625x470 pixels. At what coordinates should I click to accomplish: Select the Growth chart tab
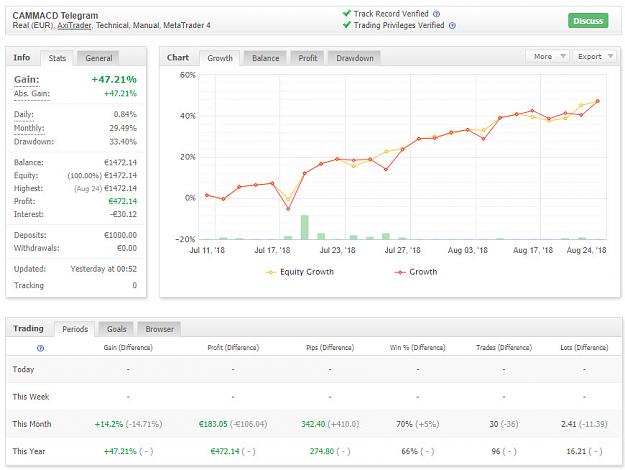[x=220, y=58]
